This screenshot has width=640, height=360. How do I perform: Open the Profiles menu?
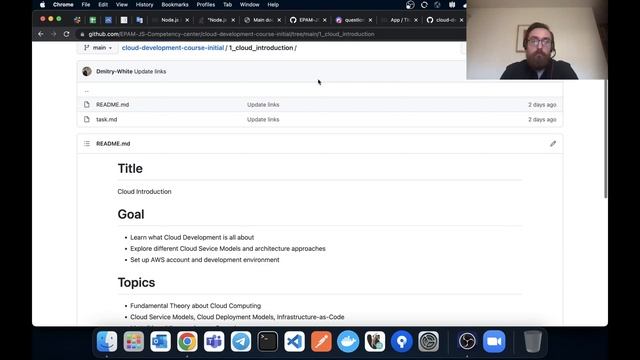tap(206, 5)
